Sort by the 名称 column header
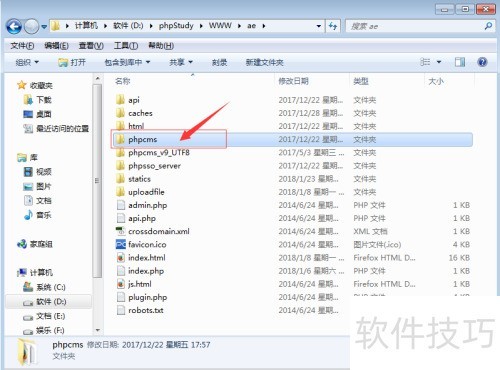500x370 pixels. click(x=123, y=81)
